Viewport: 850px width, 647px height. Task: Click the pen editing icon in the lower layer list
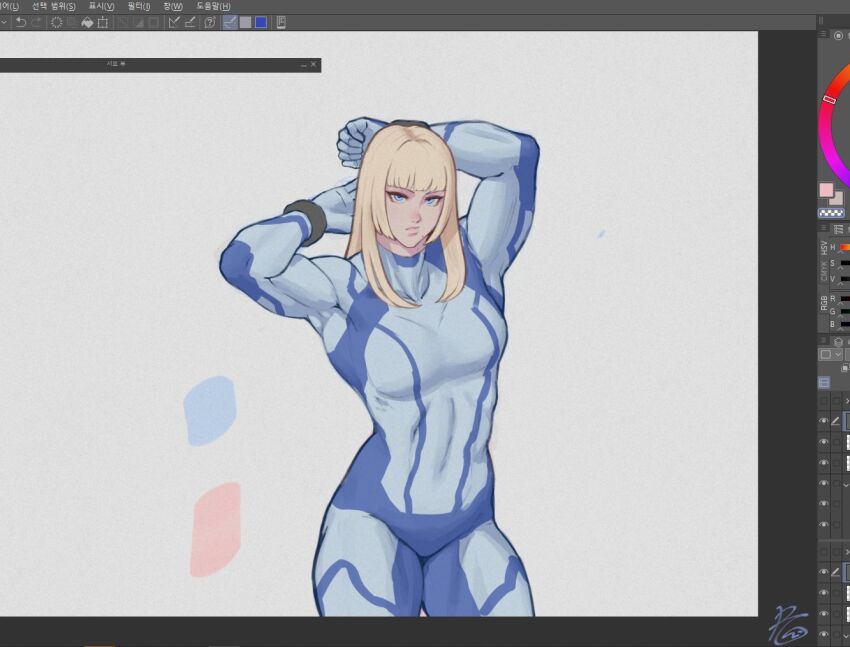[x=835, y=572]
